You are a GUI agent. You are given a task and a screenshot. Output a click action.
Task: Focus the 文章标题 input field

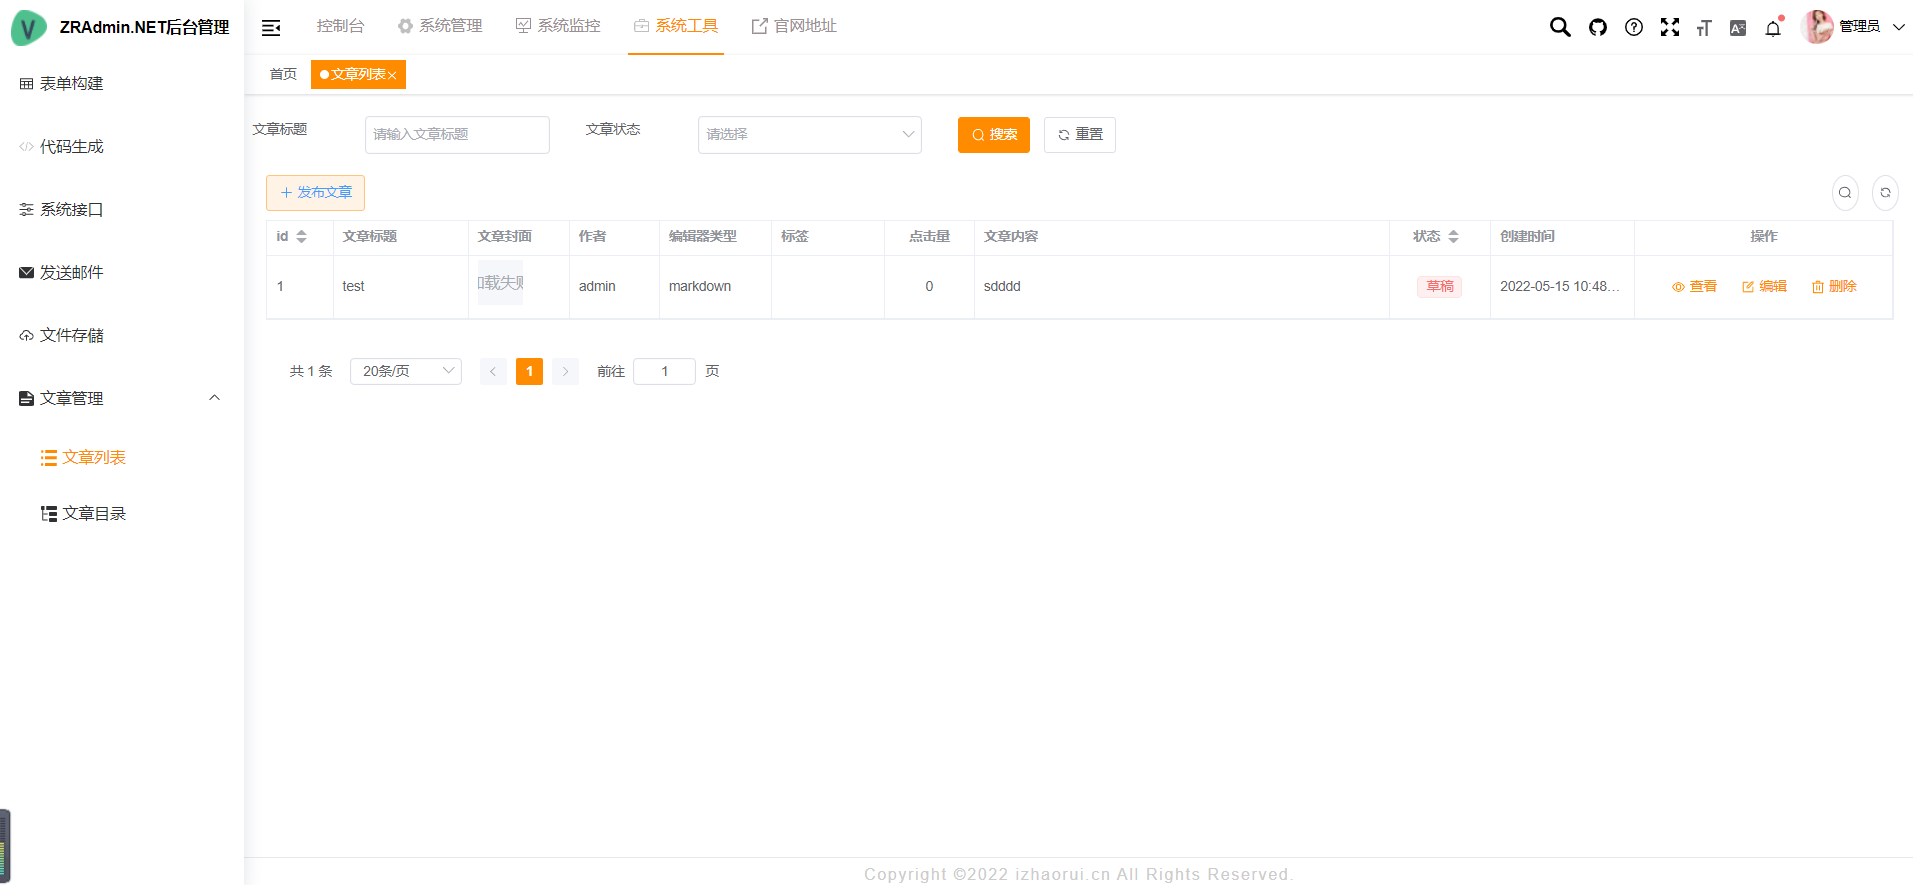click(x=457, y=135)
